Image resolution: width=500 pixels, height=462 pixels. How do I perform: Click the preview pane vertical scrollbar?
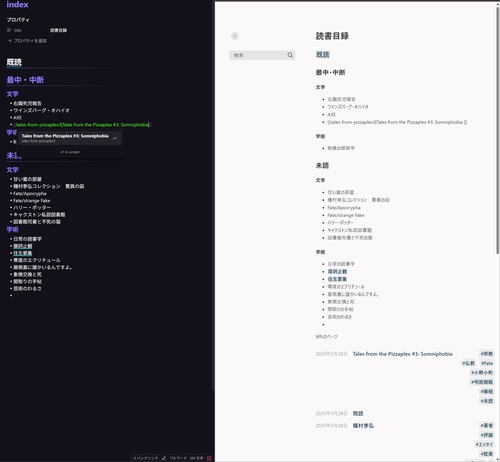pos(497,130)
